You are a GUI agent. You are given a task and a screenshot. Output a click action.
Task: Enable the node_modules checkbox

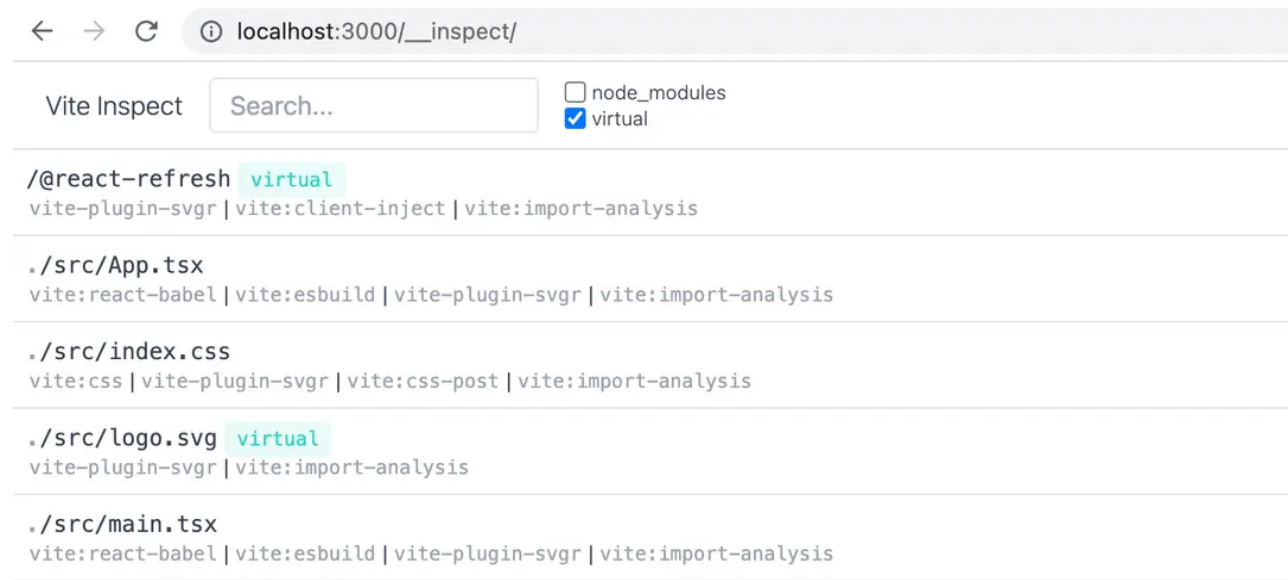tap(575, 93)
